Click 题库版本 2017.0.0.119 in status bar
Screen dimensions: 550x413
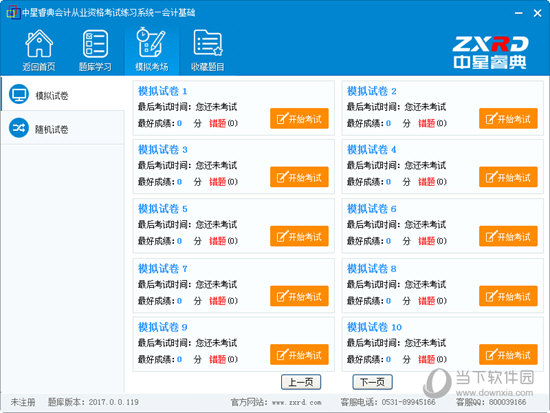tap(93, 402)
